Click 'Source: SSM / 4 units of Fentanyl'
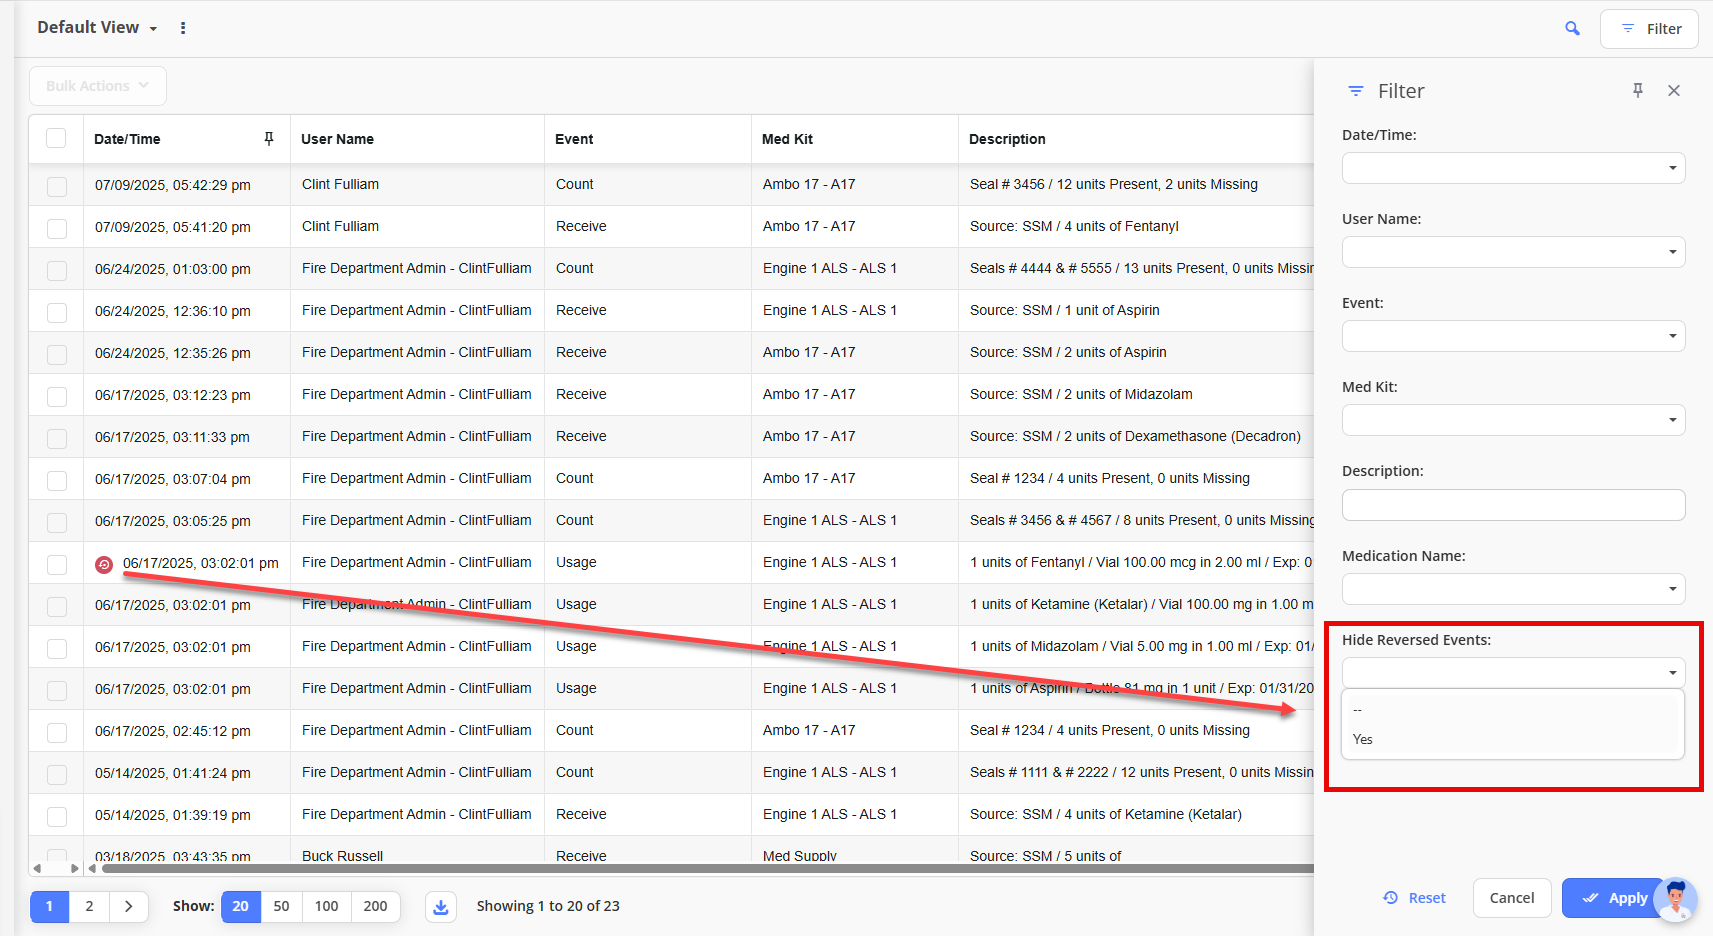This screenshot has height=936, width=1713. point(1074,226)
